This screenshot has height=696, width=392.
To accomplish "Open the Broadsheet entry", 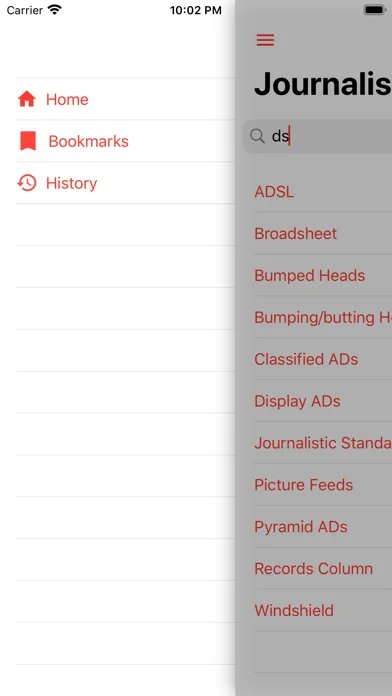I will pyautogui.click(x=323, y=233).
